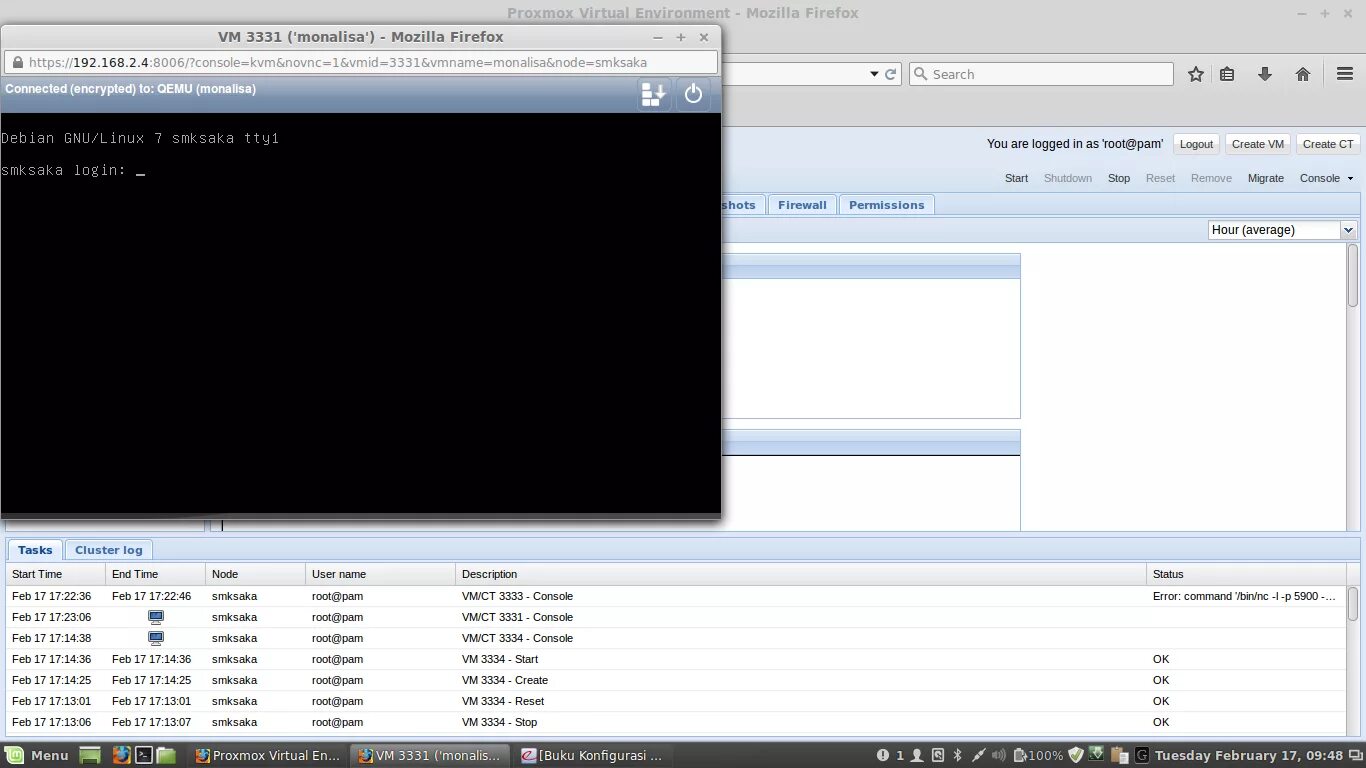Start the selected VM
The image size is (1366, 768).
point(1016,178)
